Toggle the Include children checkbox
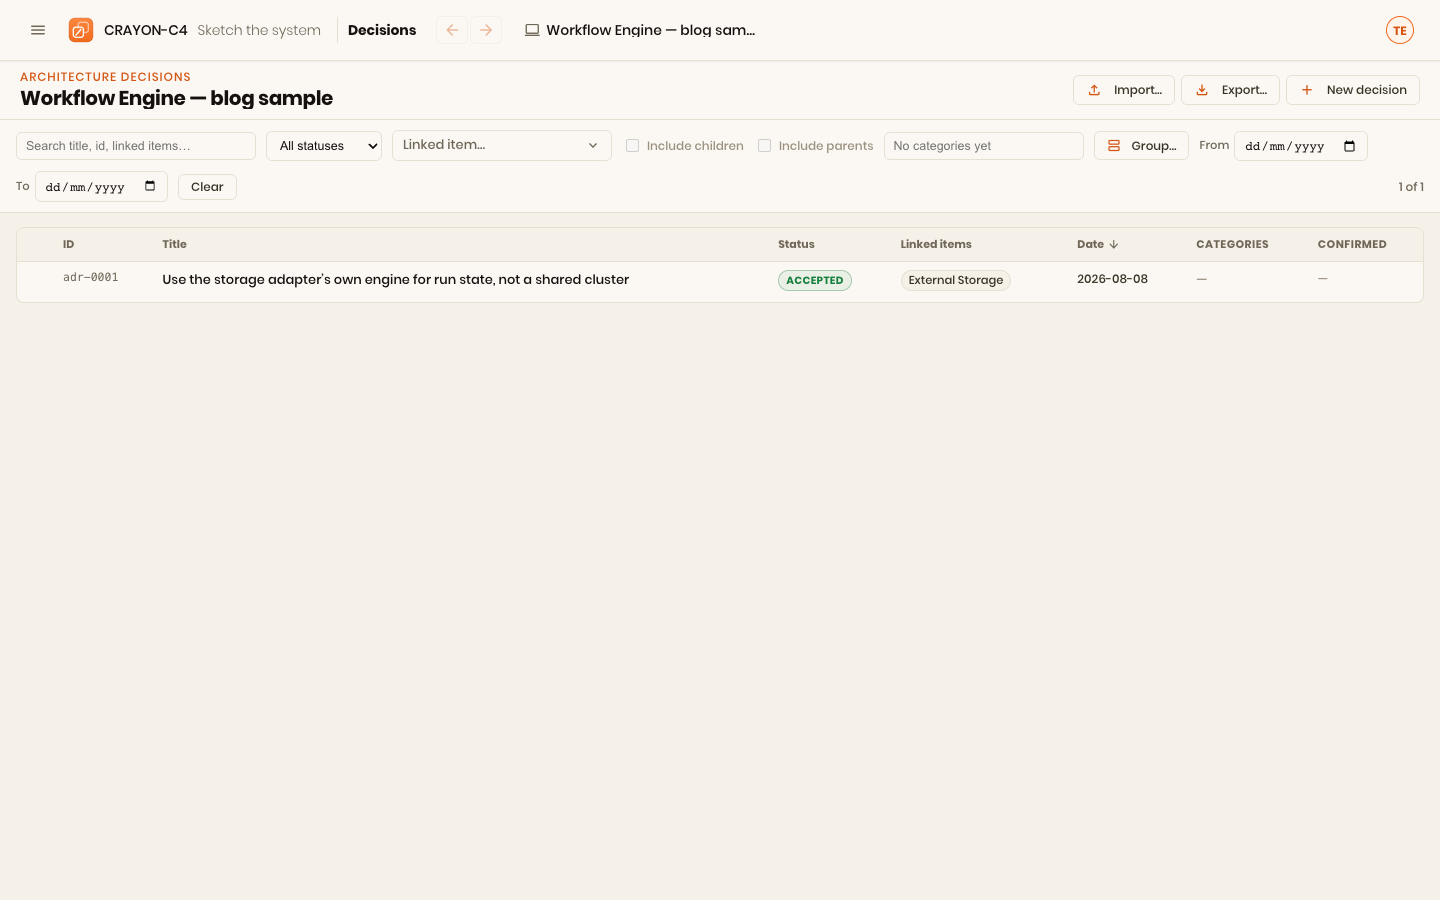This screenshot has width=1440, height=900. [632, 146]
